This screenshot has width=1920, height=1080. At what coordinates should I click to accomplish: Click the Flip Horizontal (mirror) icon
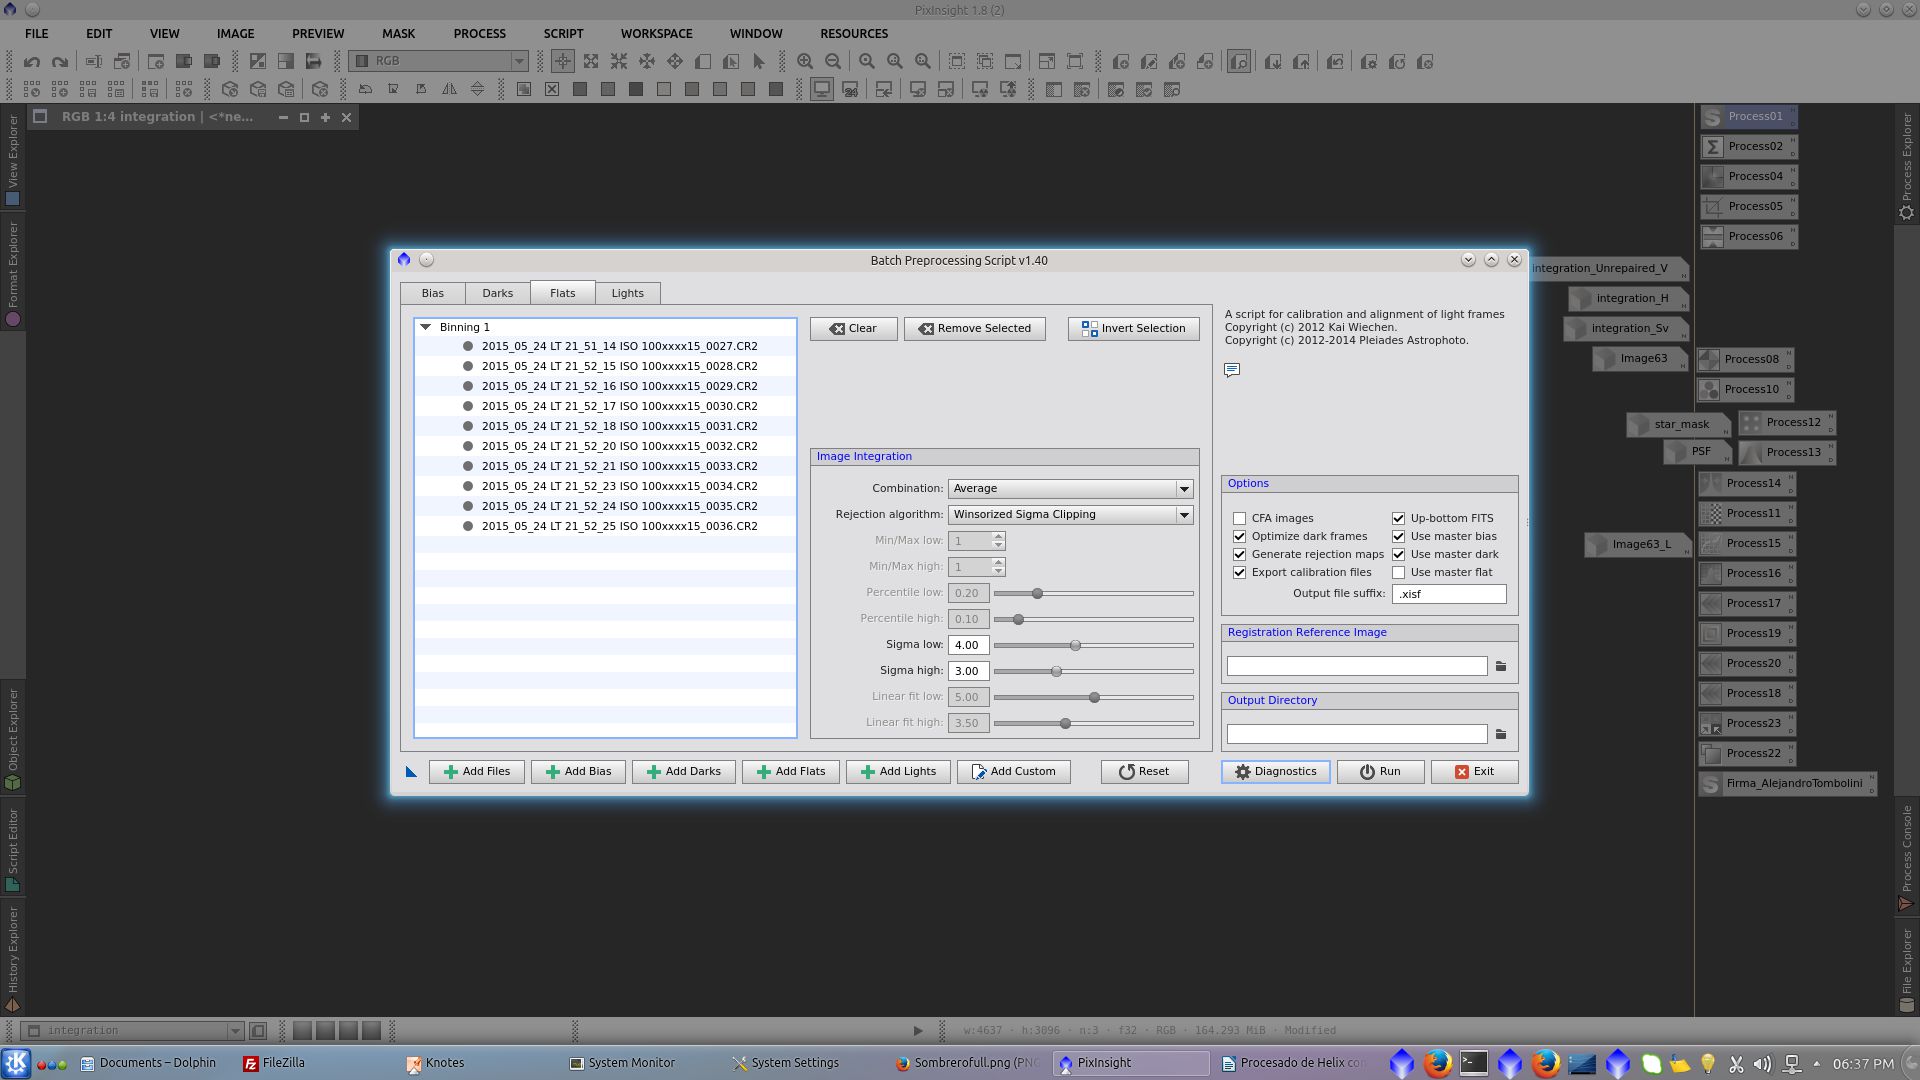click(450, 90)
